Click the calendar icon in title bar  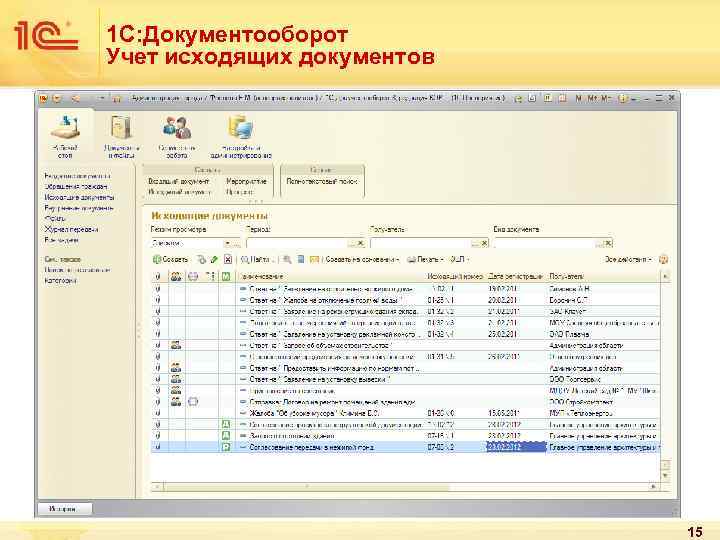pos(562,98)
